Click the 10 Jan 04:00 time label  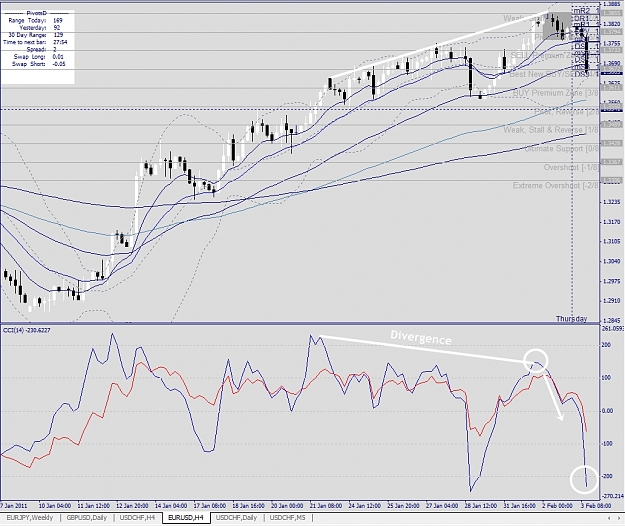[x=55, y=506]
